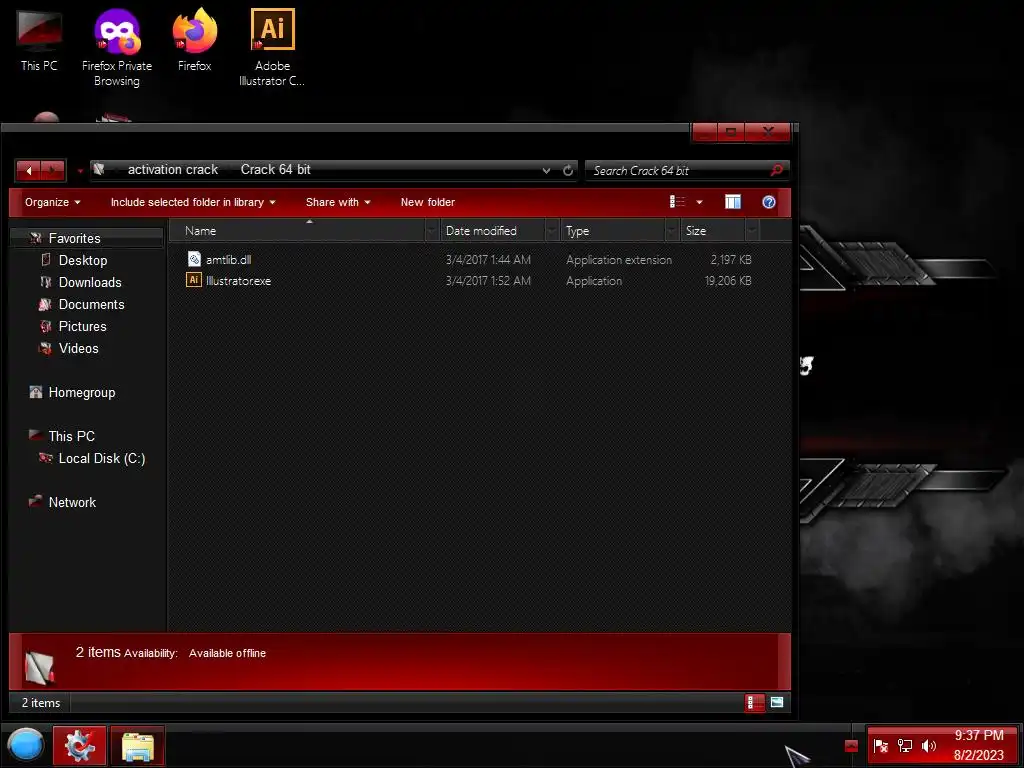Open Help with the question mark icon
1024x768 pixels.
pos(769,202)
